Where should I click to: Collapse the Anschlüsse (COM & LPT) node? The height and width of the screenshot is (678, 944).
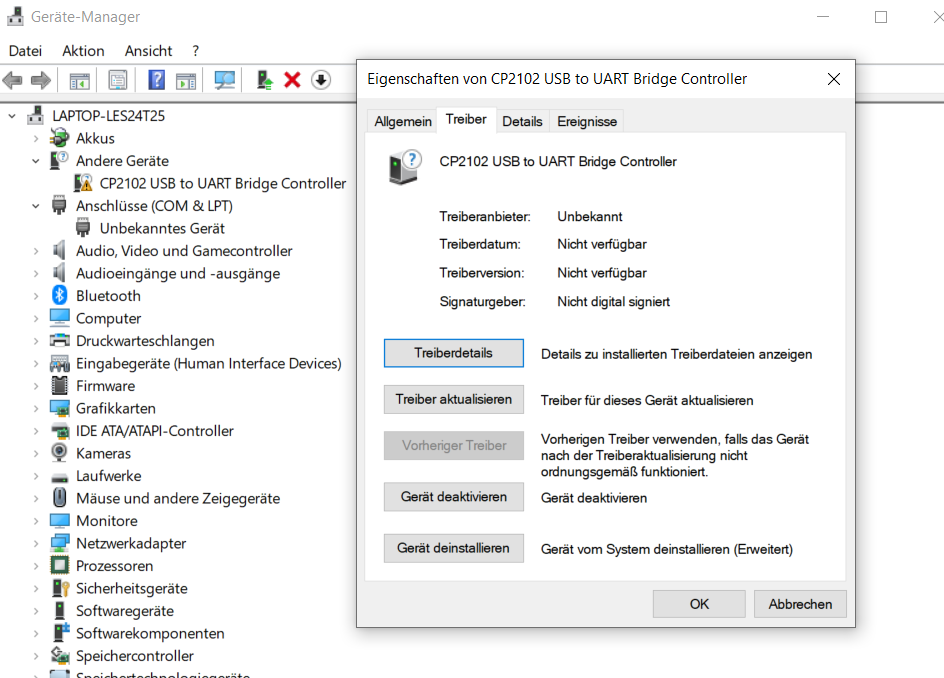pyautogui.click(x=36, y=206)
